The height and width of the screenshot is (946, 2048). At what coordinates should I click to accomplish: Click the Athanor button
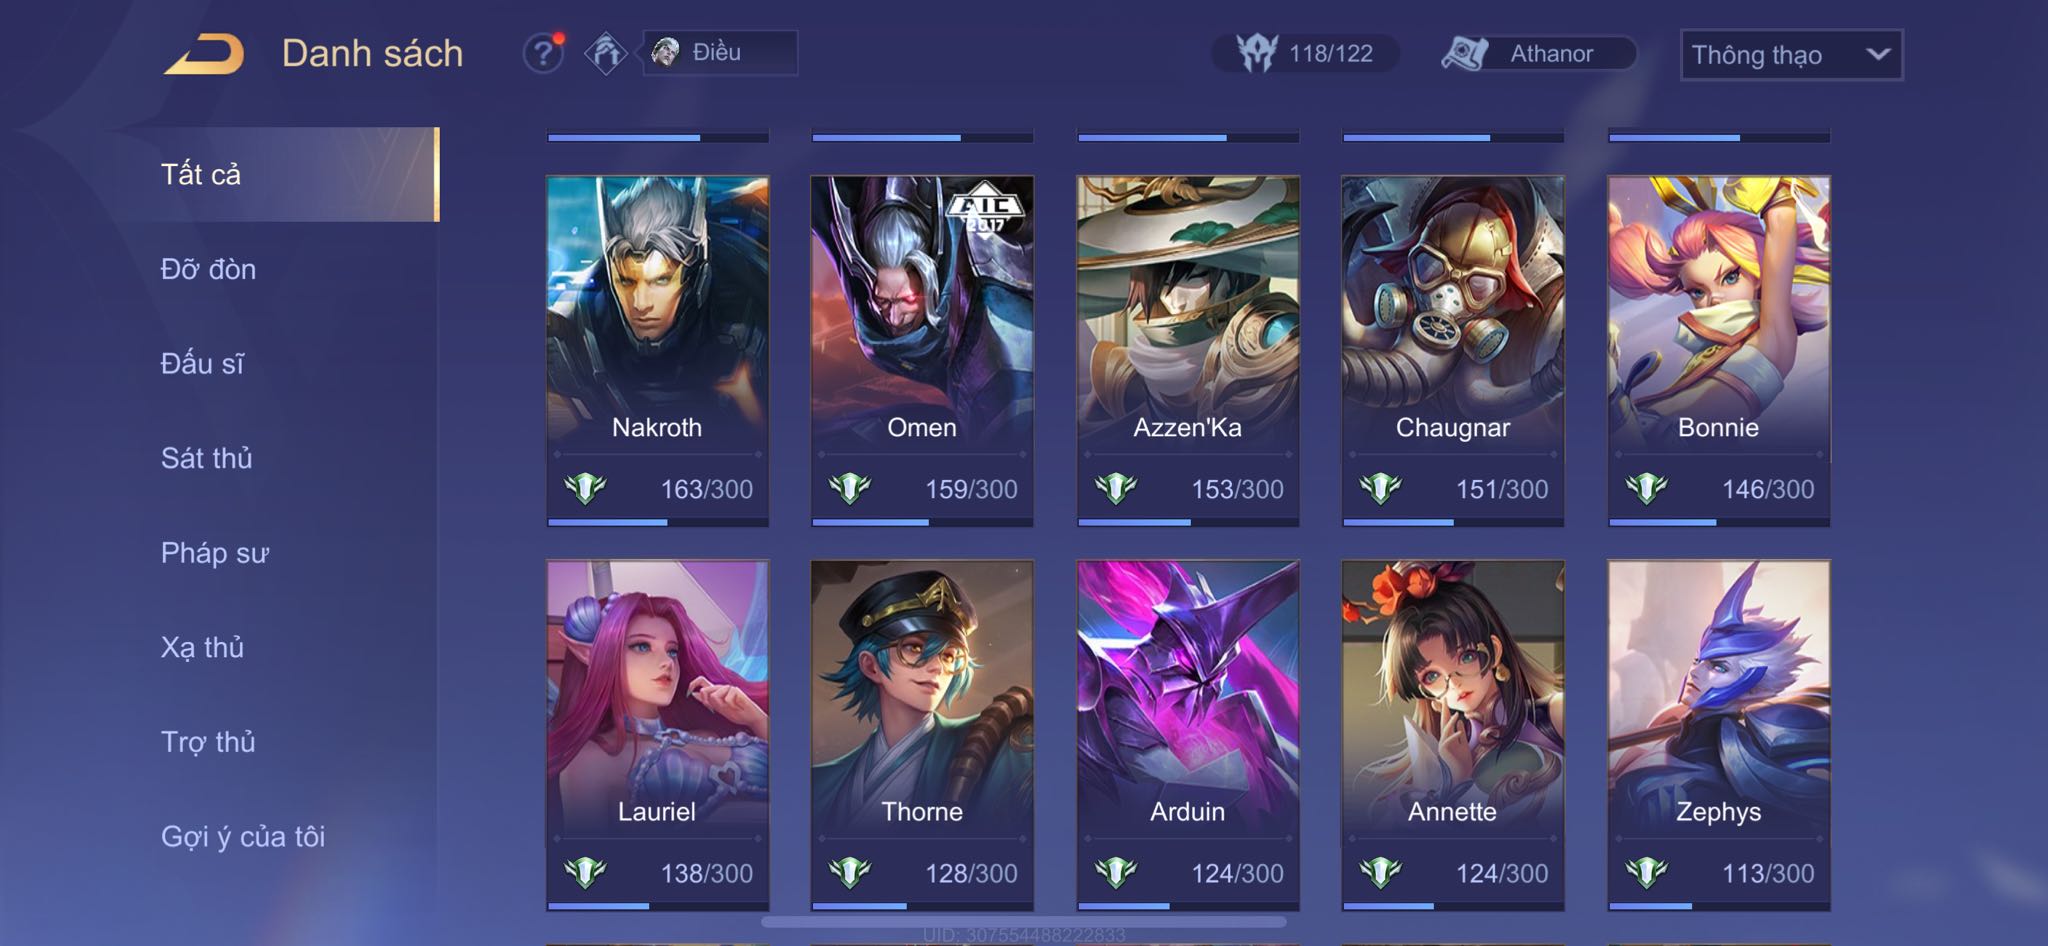pos(1538,53)
